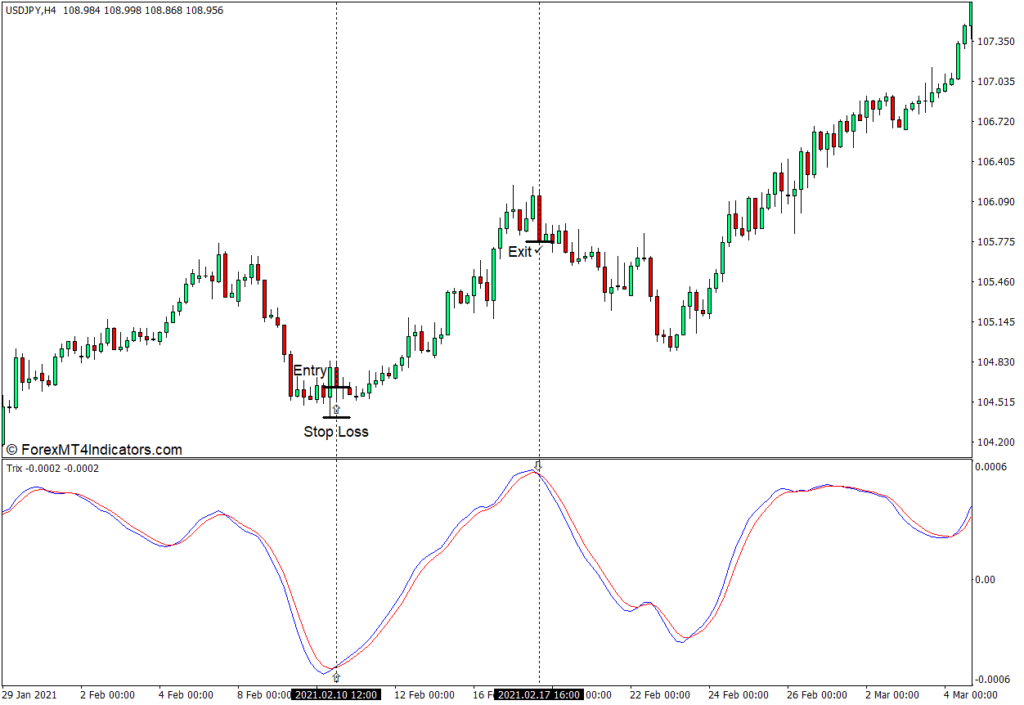Click the Exit text label
1024x705 pixels.
(x=519, y=252)
